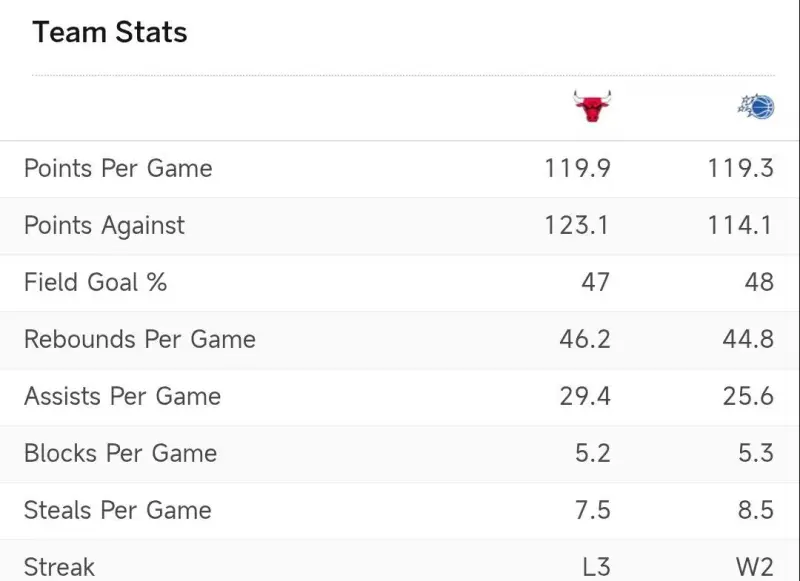Select the 25.6 assists value
The width and height of the screenshot is (800, 581).
(748, 396)
